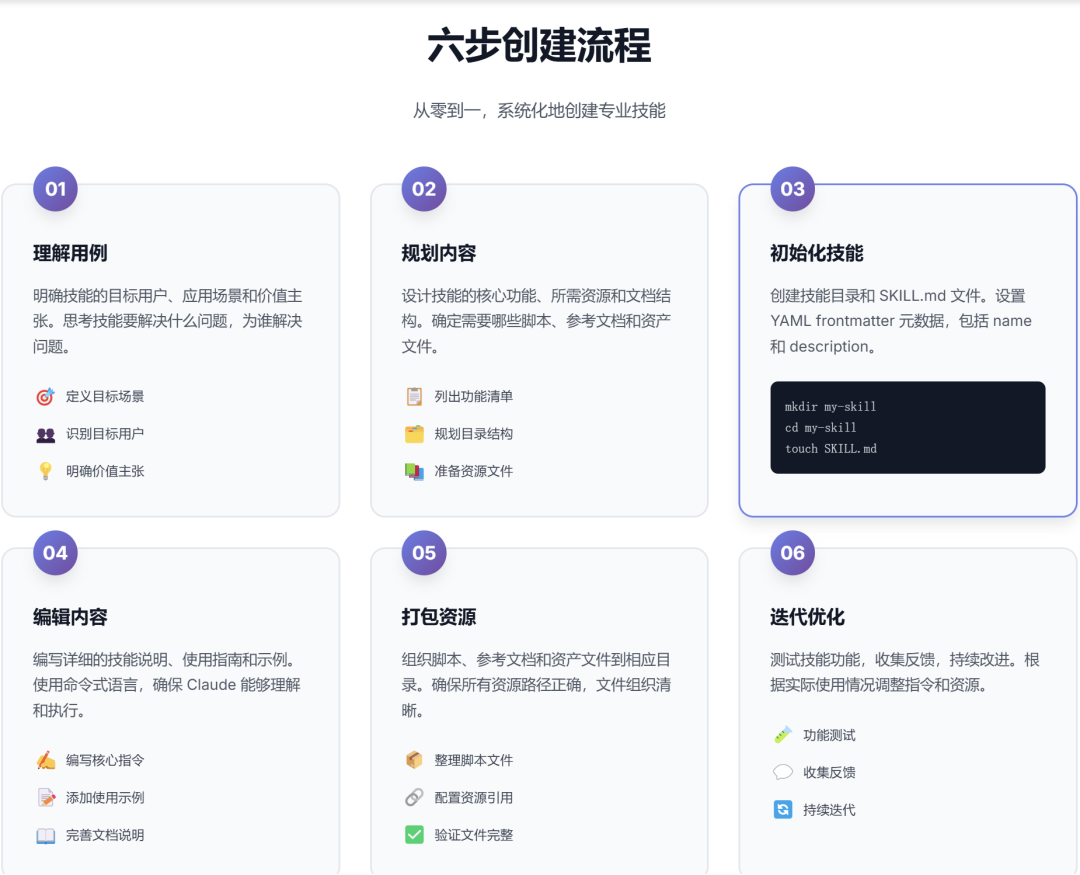The width and height of the screenshot is (1080, 875).
Task: Click the package icon beside 整理脚本文件
Action: click(414, 761)
